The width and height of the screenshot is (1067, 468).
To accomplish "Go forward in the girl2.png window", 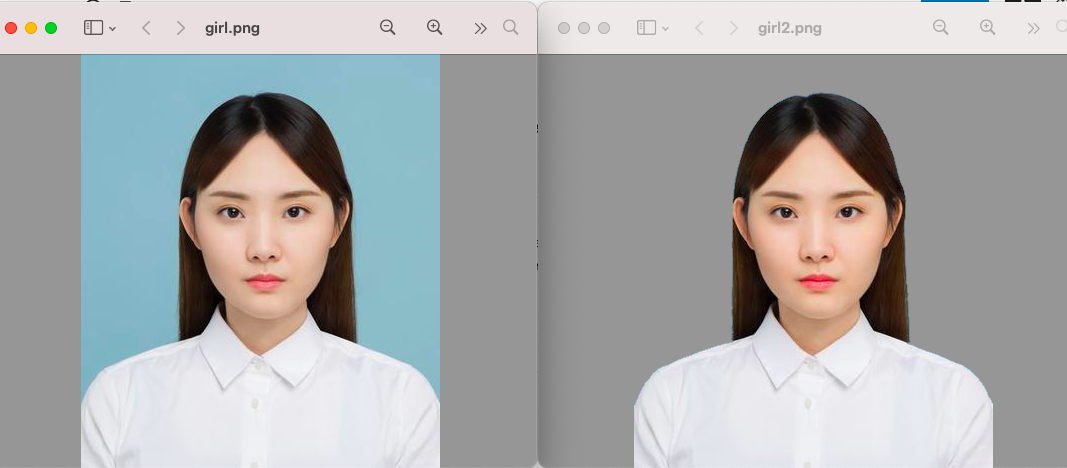I will pos(734,28).
